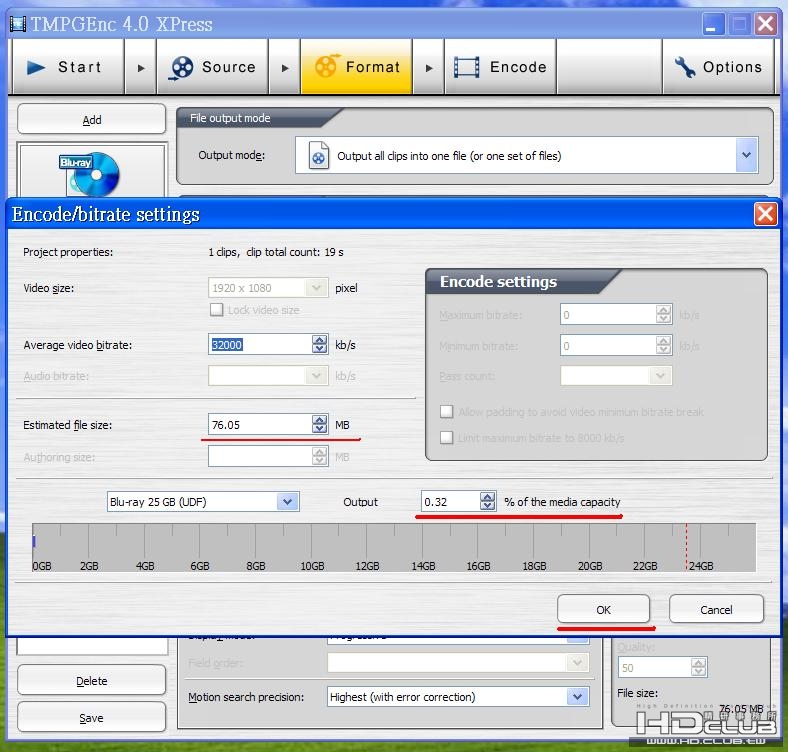
Task: Click the Quality value field showing 50
Action: (x=654, y=668)
